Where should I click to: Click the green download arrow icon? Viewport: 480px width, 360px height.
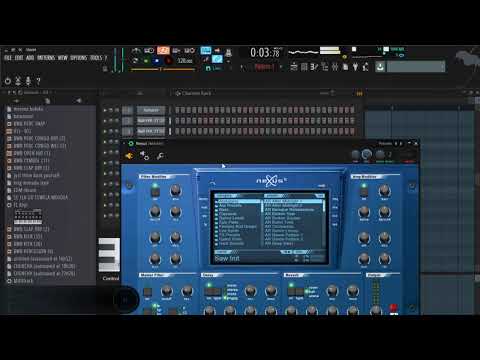[380, 67]
